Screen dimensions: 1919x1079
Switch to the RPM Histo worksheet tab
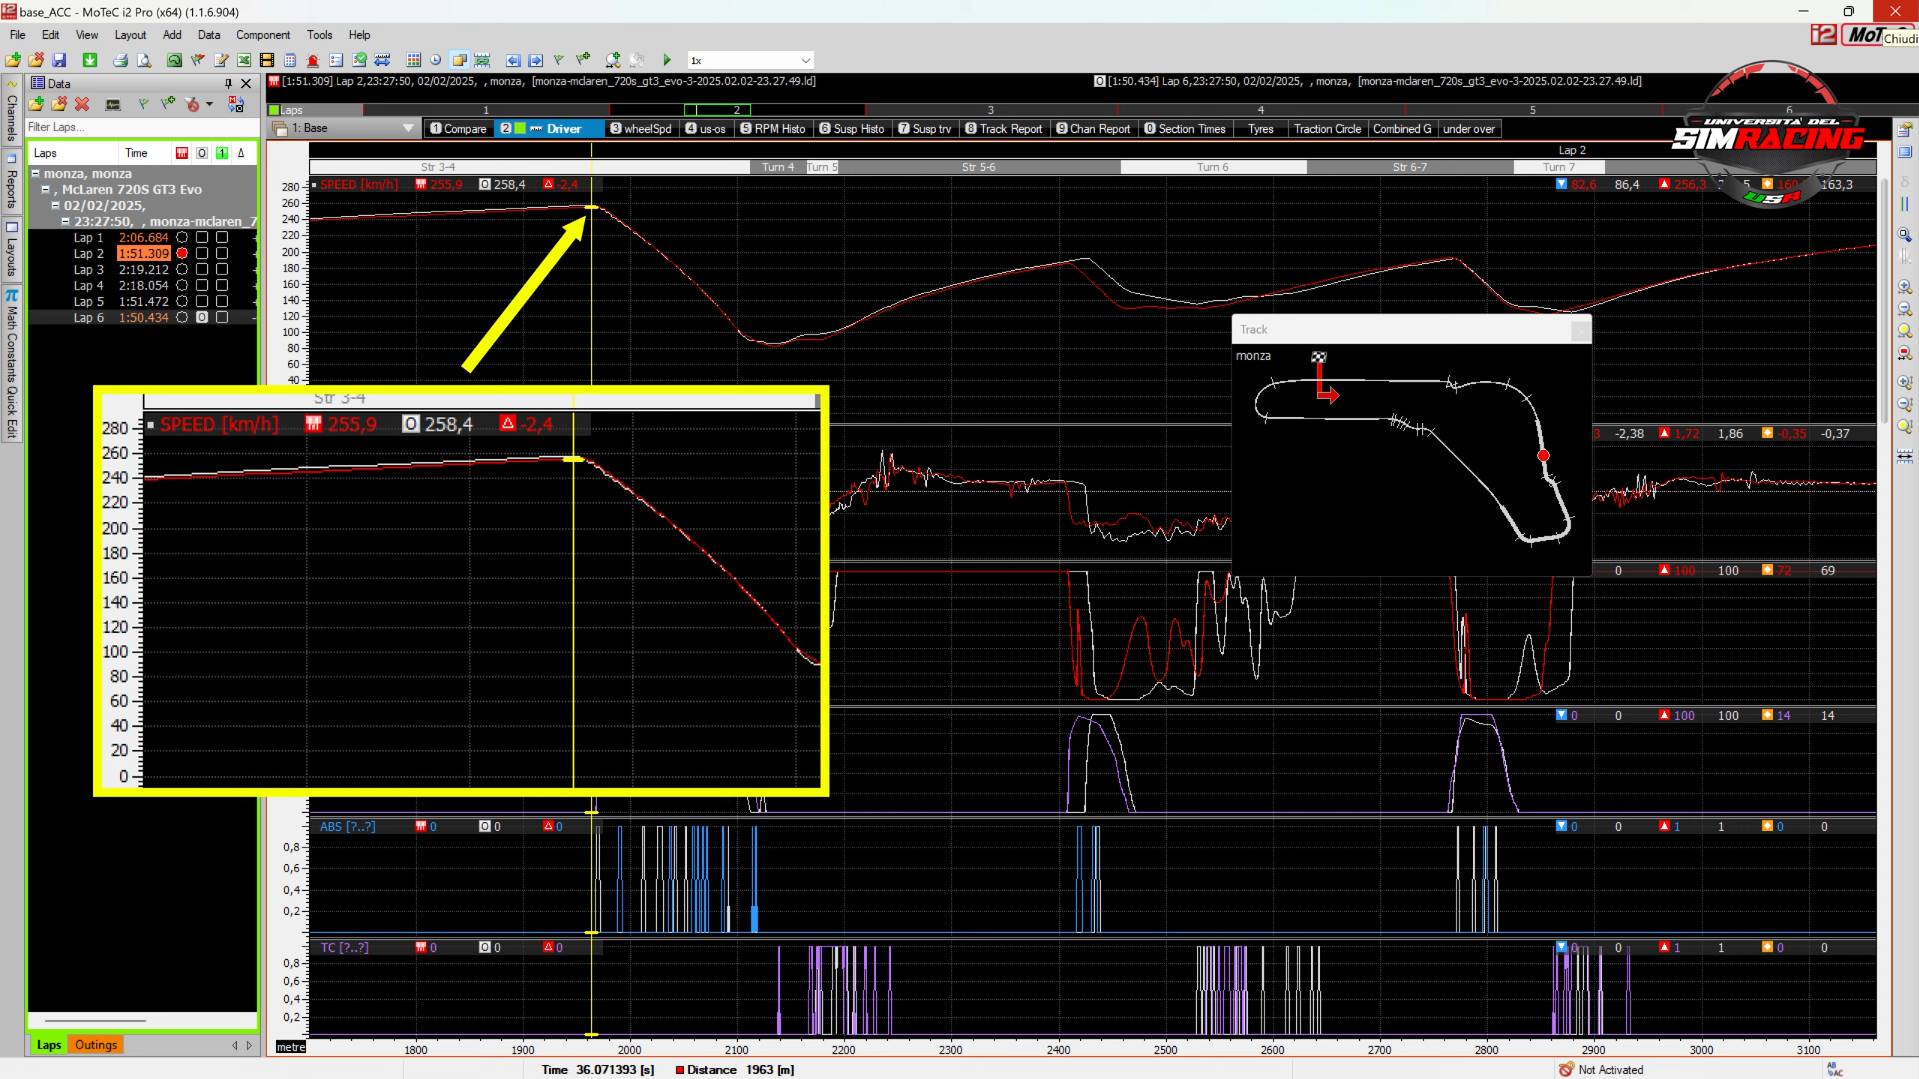point(772,128)
